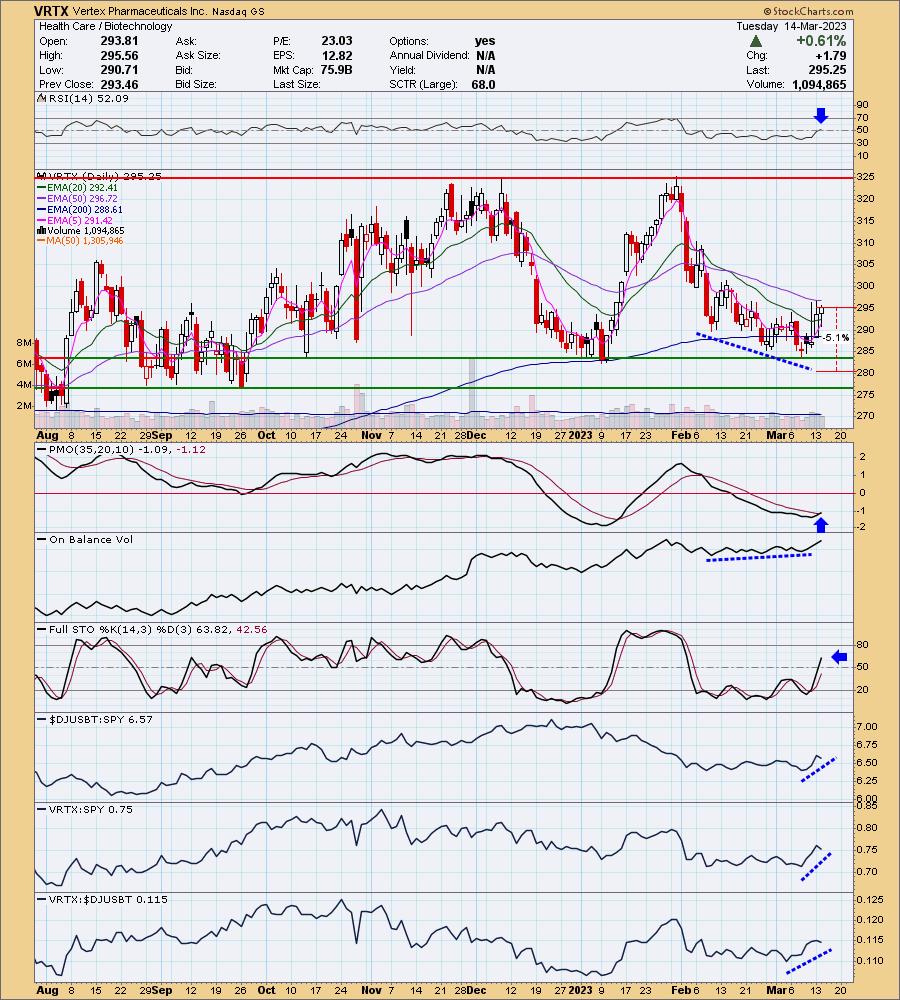Click the 300 price axis label
Screen dimensions: 900x1000
pos(865,286)
